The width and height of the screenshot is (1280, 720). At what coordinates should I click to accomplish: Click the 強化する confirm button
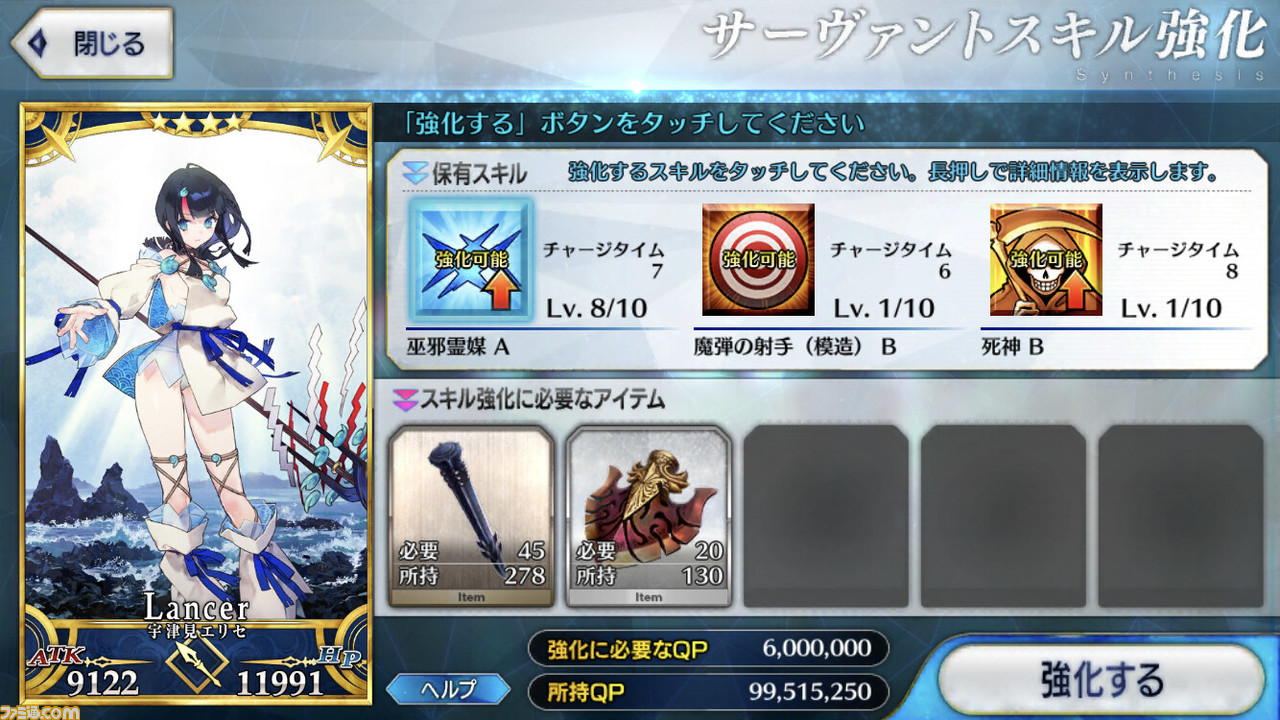(x=1101, y=679)
